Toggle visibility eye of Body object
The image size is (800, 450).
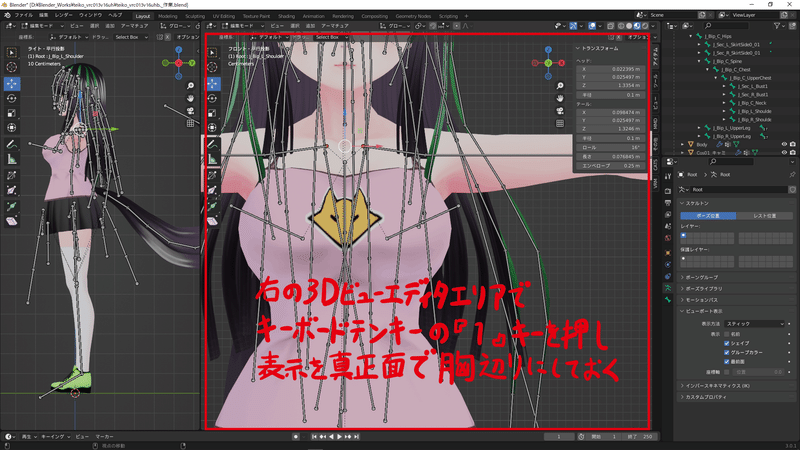784,144
